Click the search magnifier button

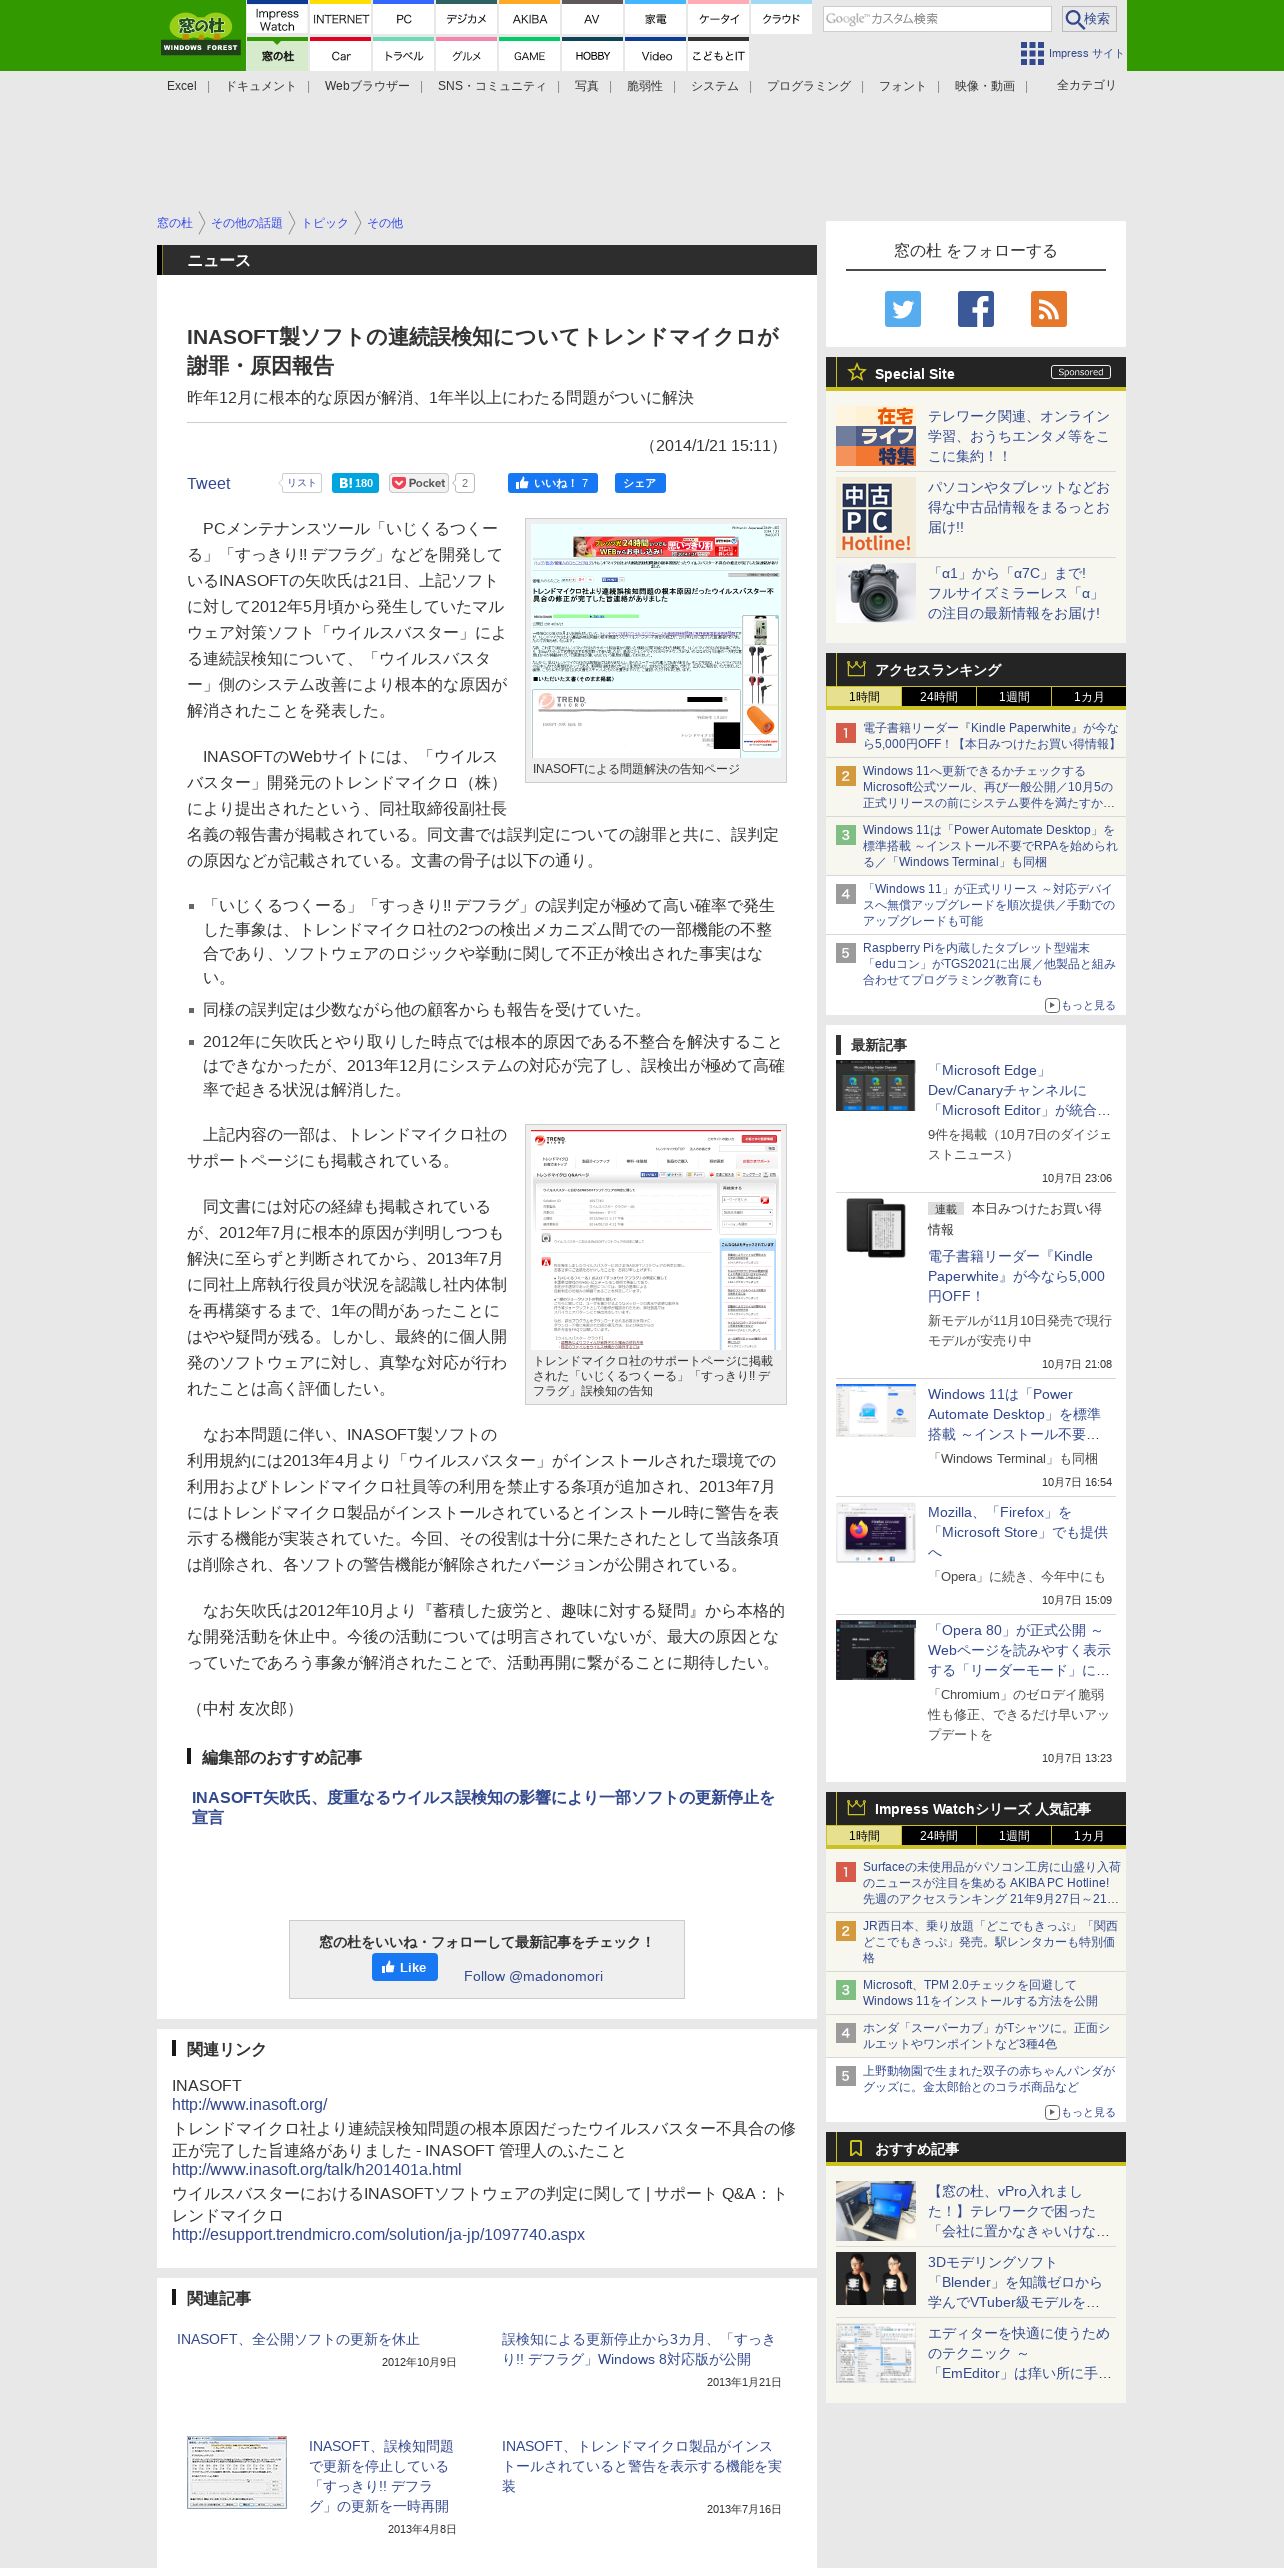(x=1089, y=19)
